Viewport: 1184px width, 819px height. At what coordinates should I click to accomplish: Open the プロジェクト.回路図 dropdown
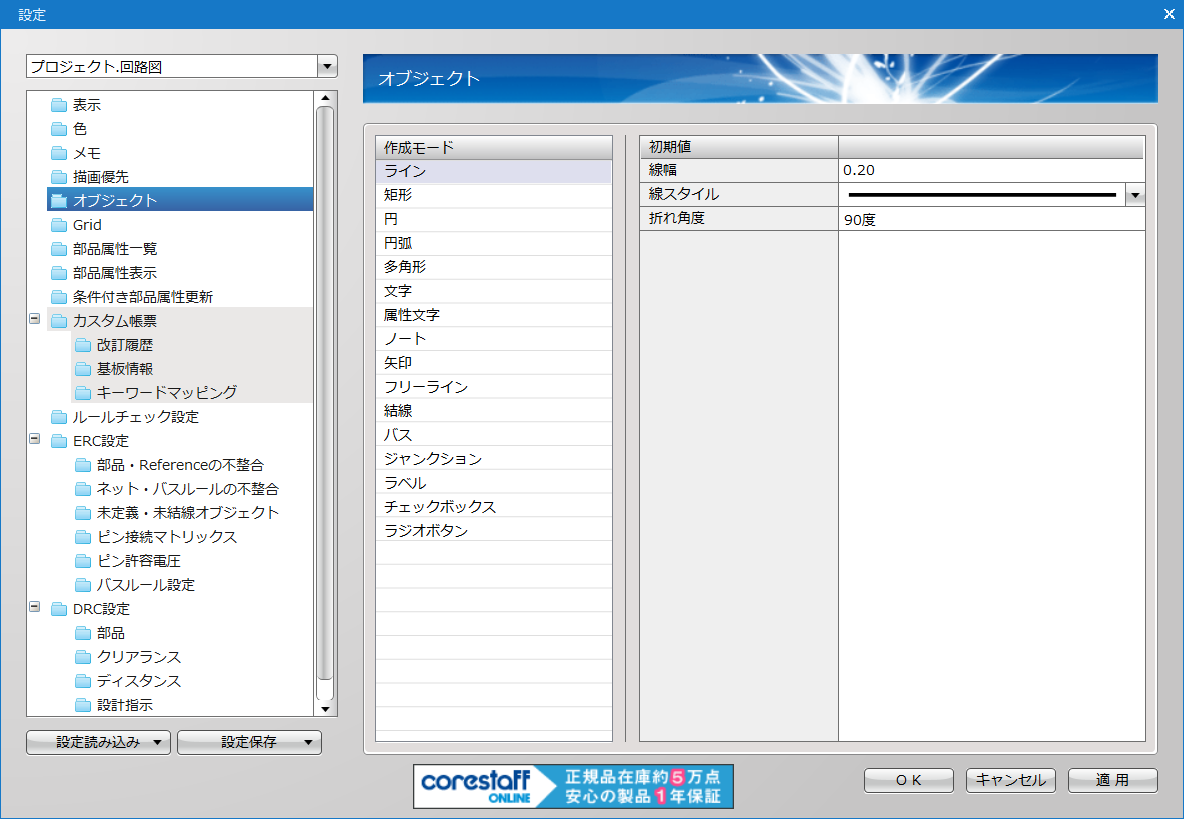click(326, 67)
